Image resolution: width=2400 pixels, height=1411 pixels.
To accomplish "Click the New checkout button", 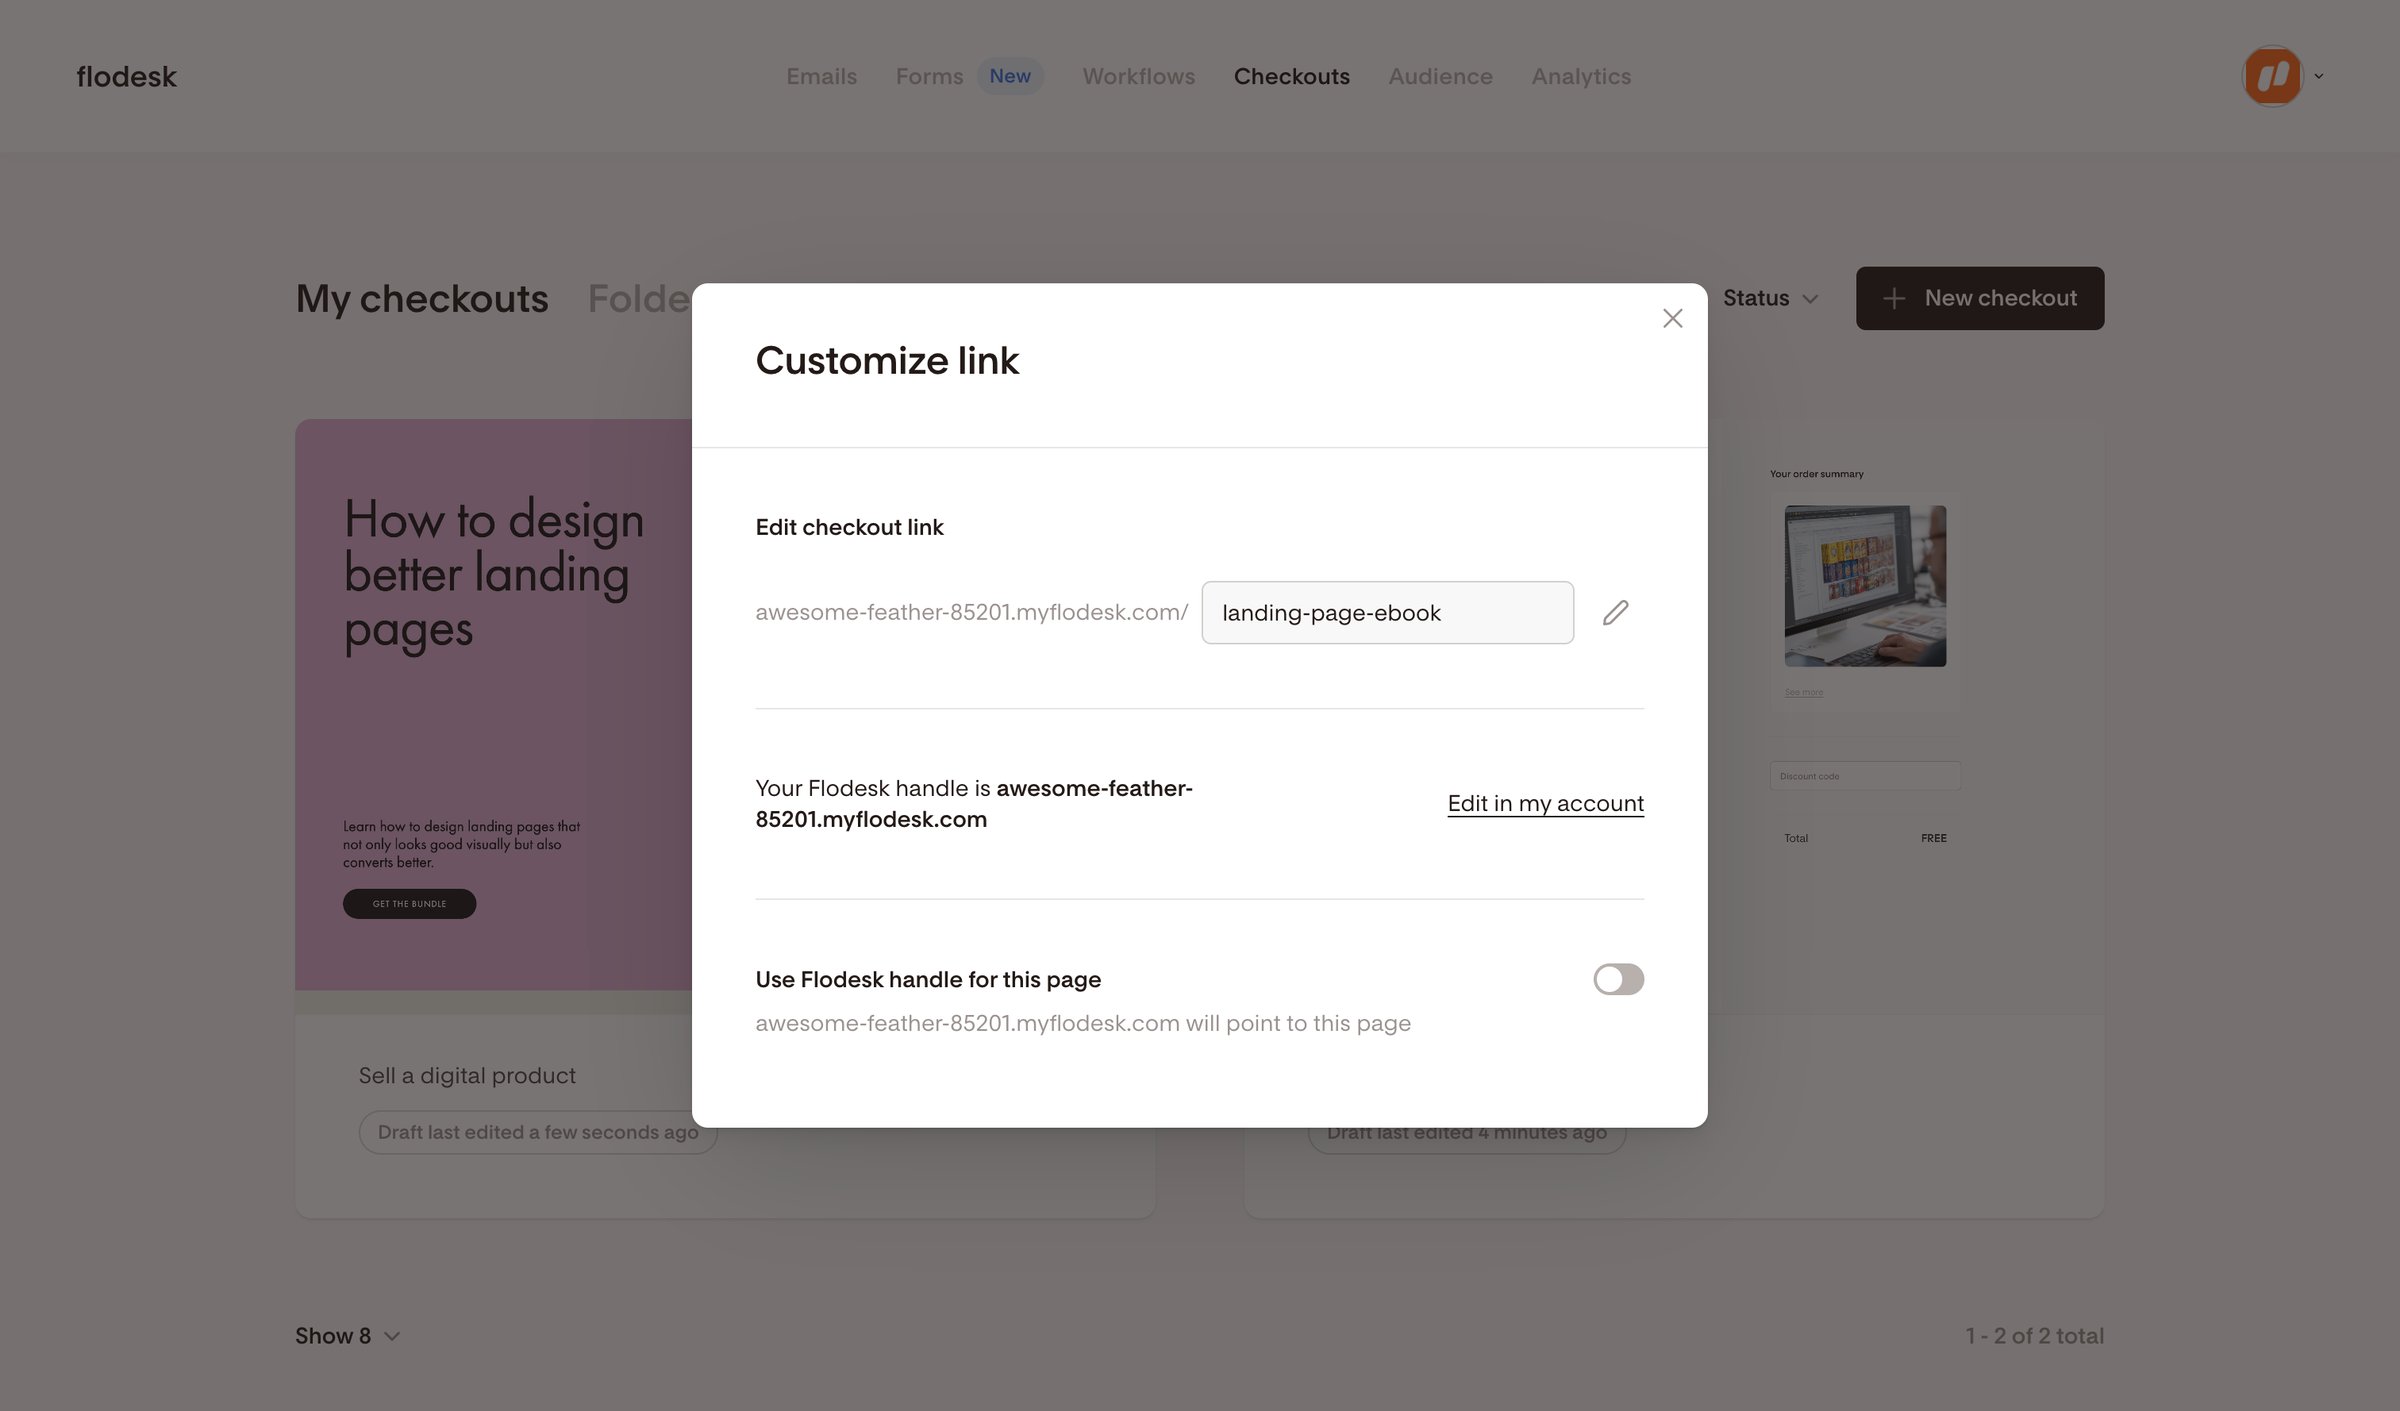I will (1979, 298).
